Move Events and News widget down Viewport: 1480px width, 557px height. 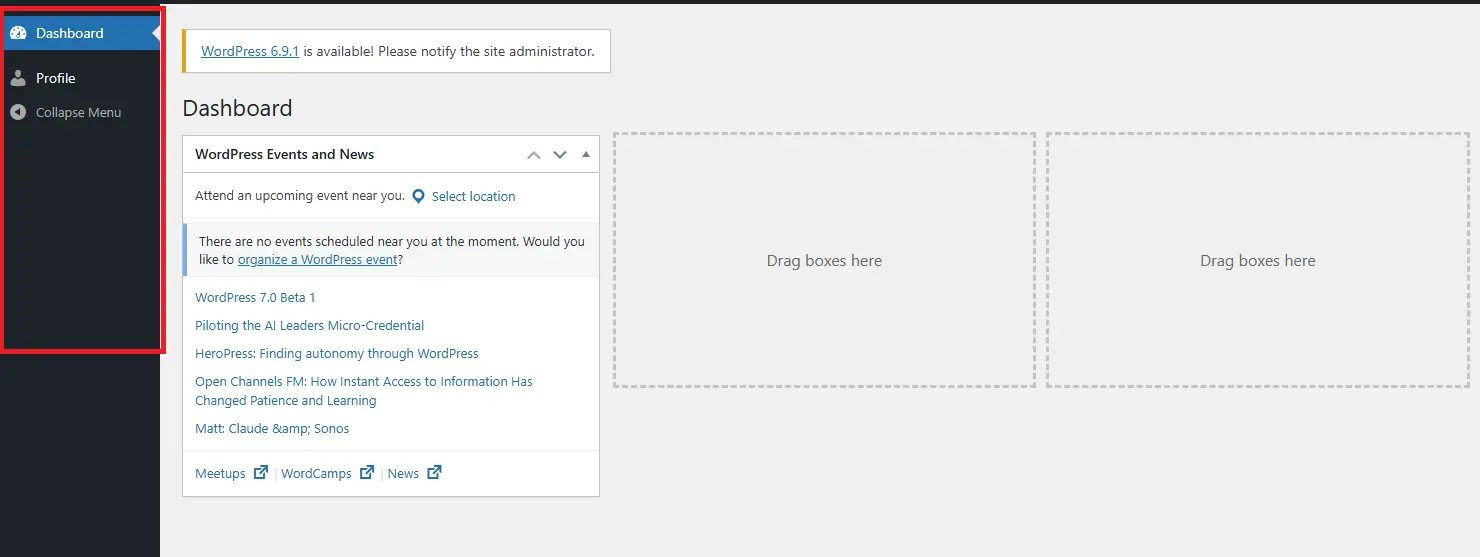(x=560, y=155)
